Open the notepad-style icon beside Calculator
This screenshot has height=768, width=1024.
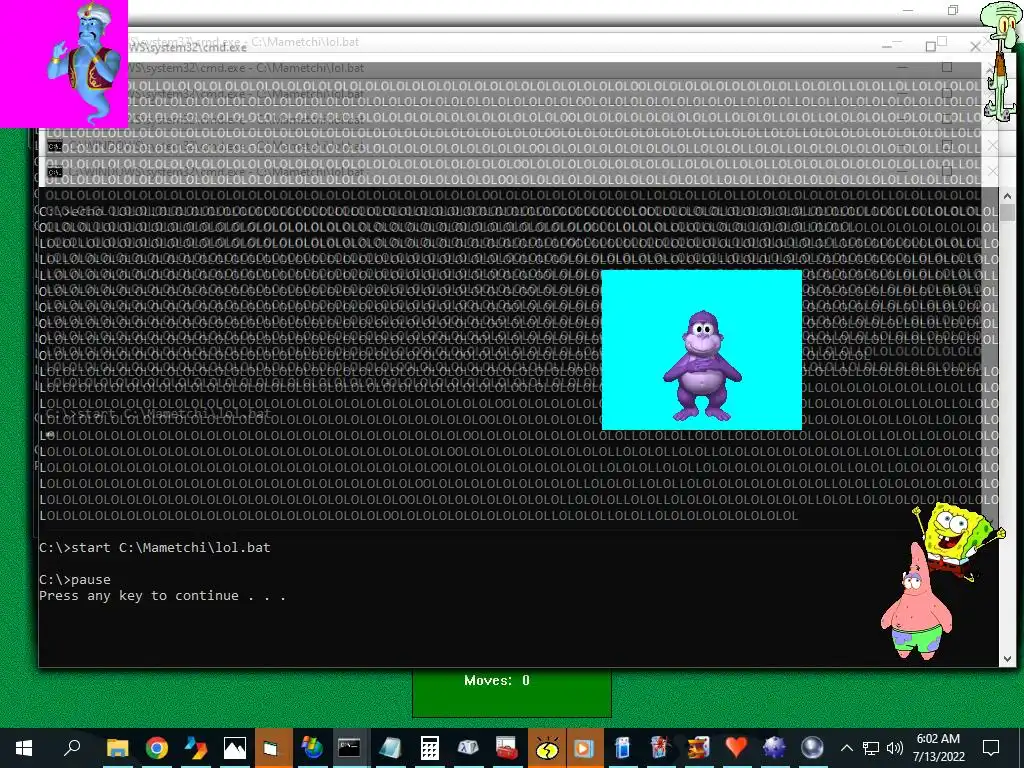click(x=390, y=748)
